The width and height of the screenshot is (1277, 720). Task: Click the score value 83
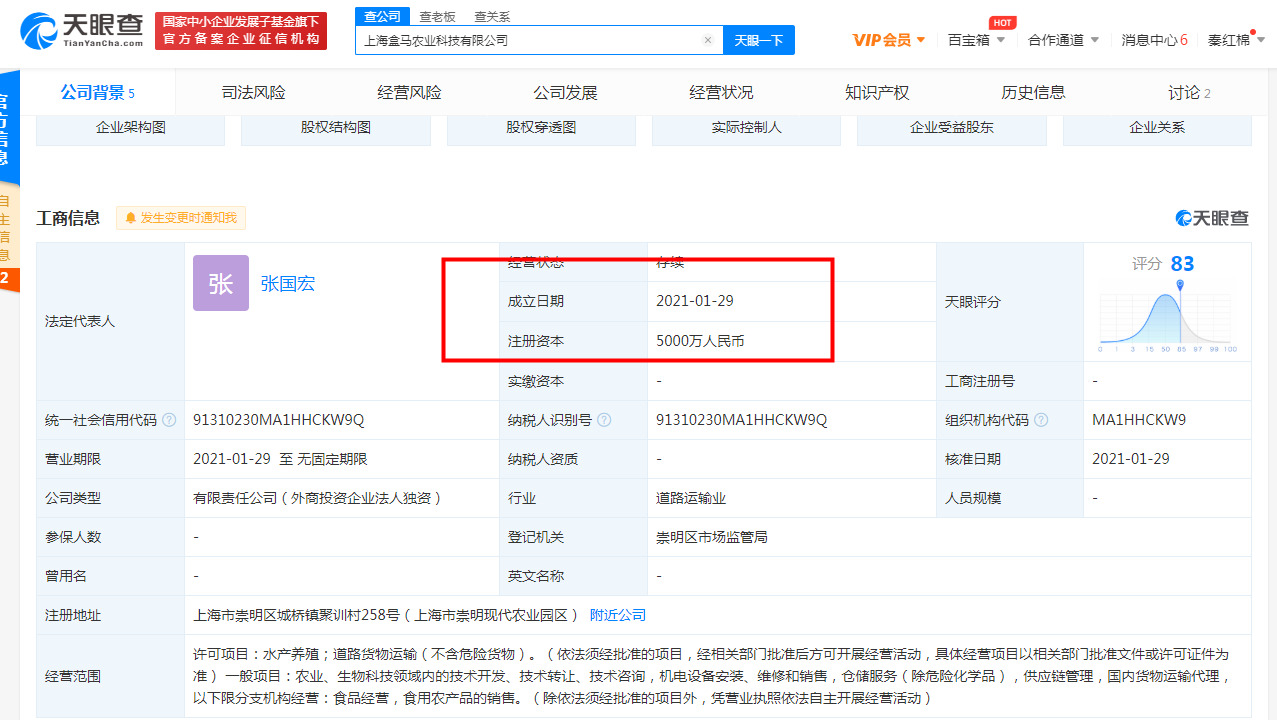click(x=1182, y=264)
